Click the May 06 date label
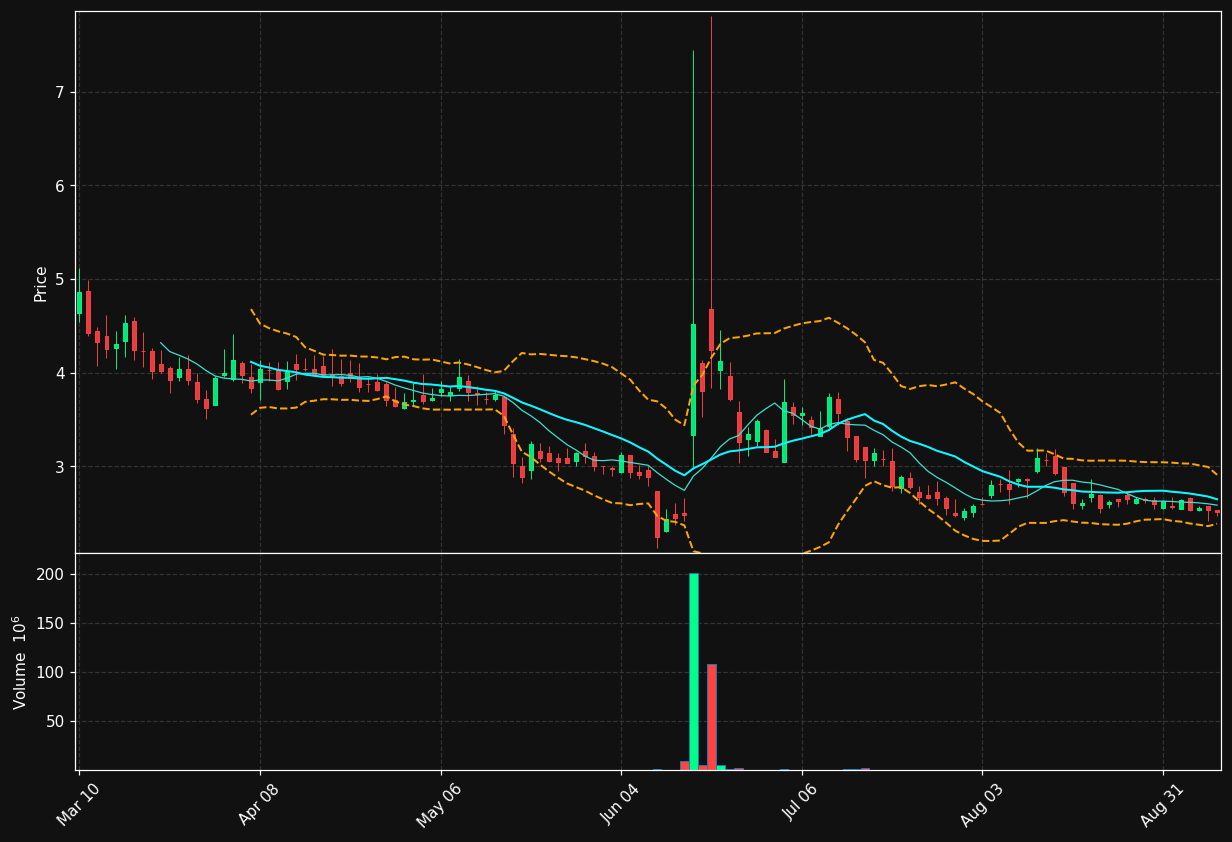 440,804
